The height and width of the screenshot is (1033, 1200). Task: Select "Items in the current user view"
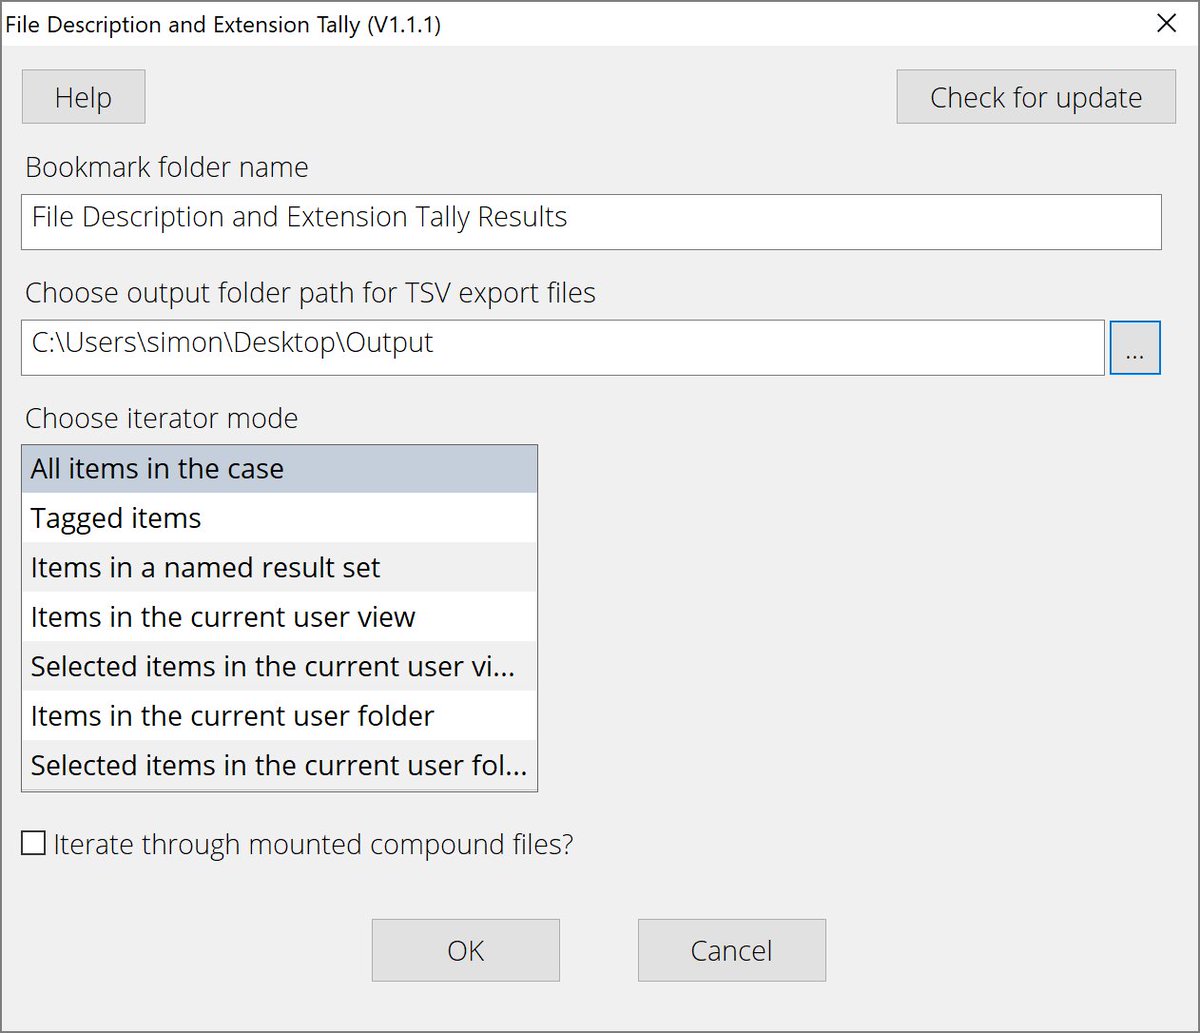click(x=222, y=617)
